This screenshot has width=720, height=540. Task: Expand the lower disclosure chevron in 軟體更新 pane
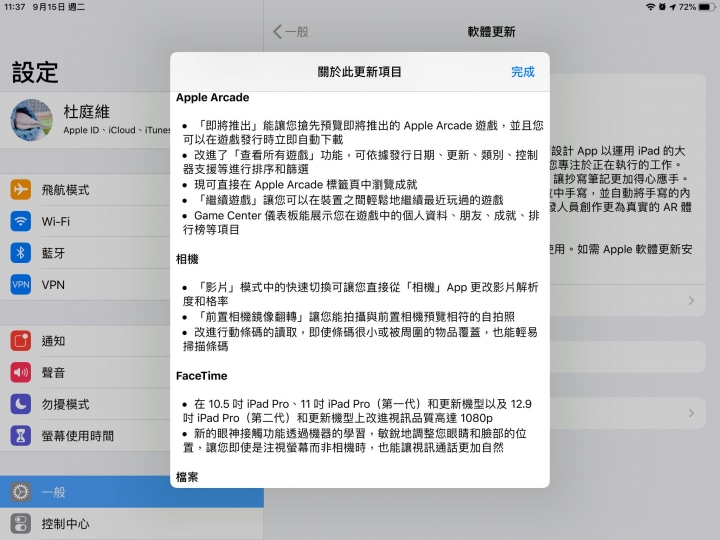click(691, 413)
